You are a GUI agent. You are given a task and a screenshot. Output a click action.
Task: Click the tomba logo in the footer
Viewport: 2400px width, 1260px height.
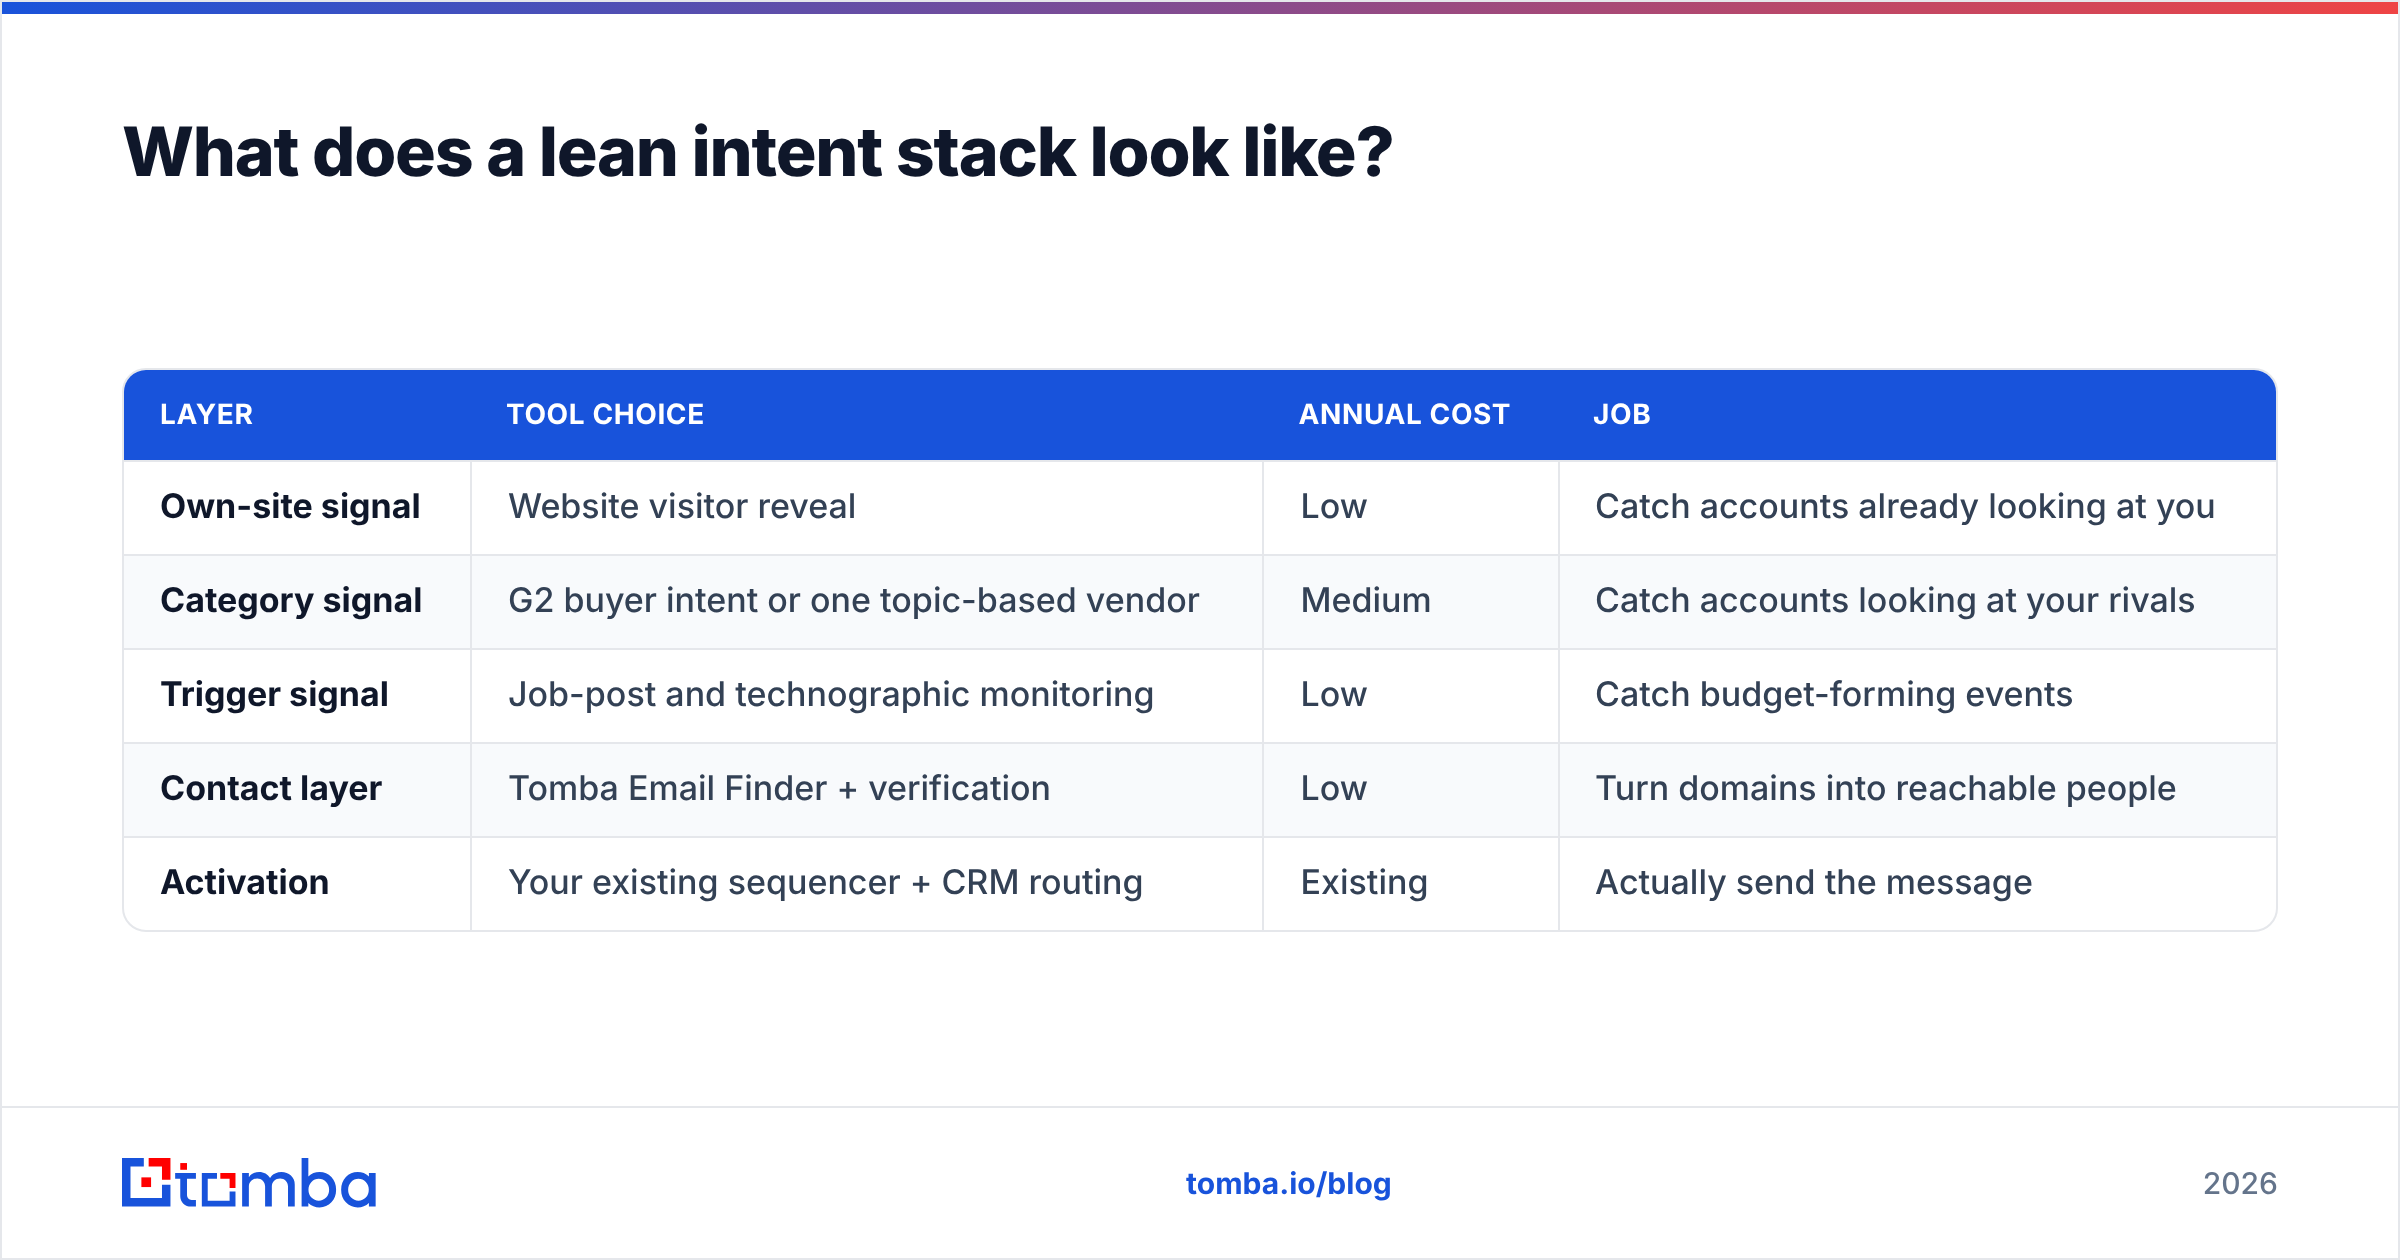point(249,1183)
